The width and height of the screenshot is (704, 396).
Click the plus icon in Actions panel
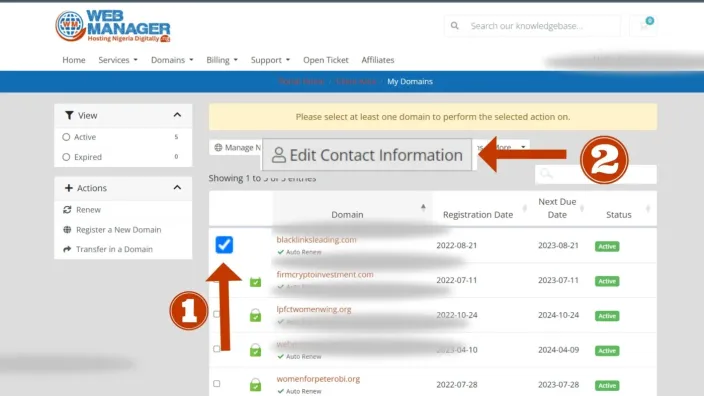tap(69, 188)
